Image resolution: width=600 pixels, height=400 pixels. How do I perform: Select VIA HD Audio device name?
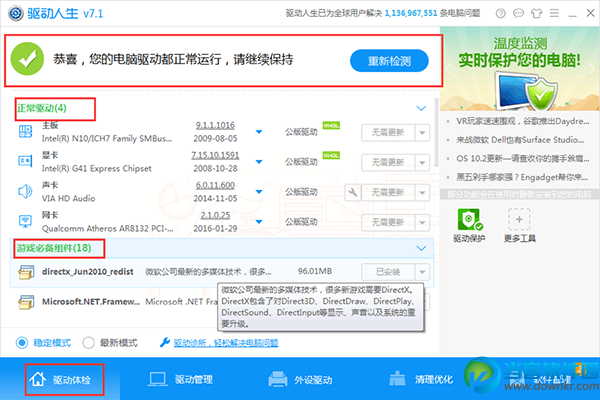click(68, 198)
